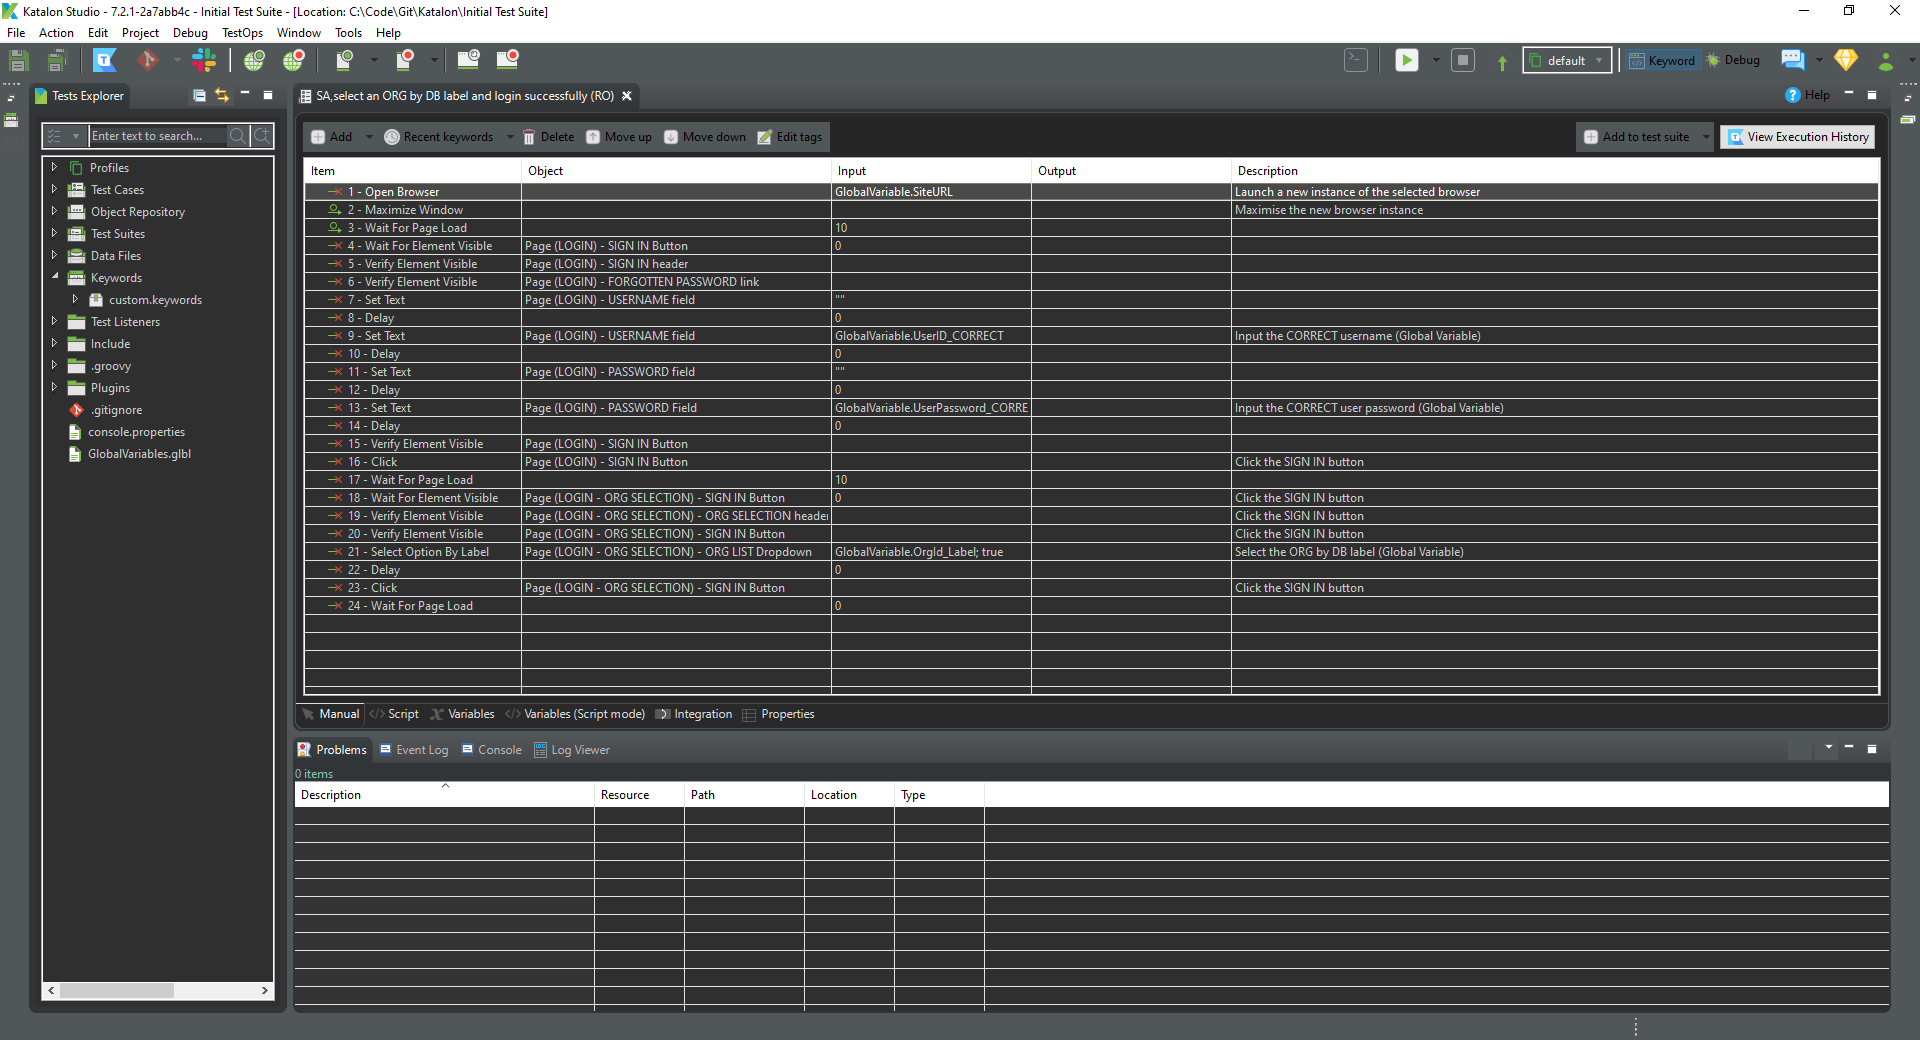Viewport: 1920px width, 1040px height.
Task: Click the Save icon in the toolbar
Action: [18, 61]
